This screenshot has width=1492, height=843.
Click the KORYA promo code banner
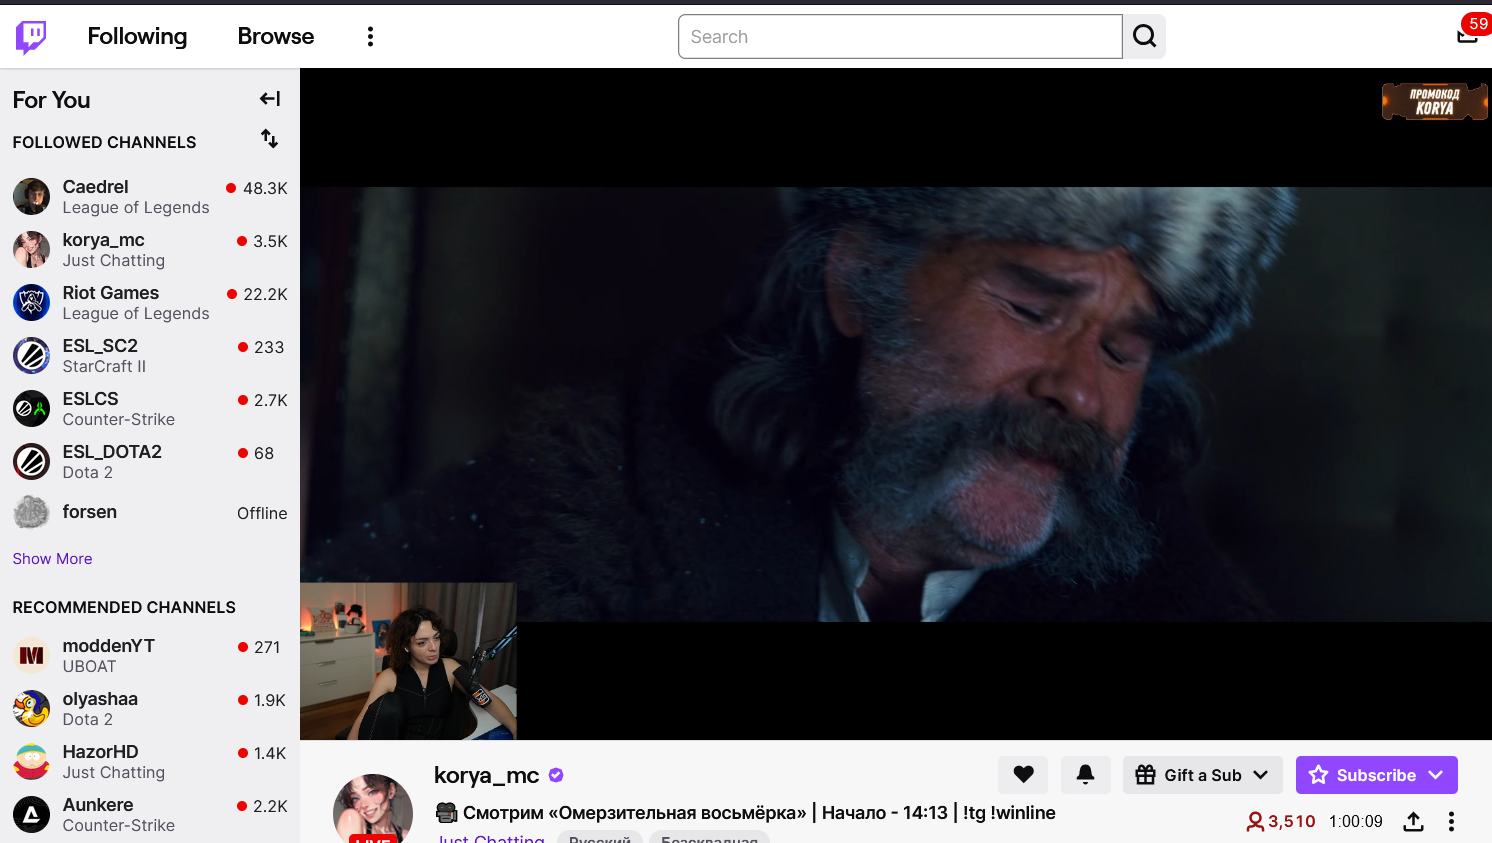click(1434, 101)
